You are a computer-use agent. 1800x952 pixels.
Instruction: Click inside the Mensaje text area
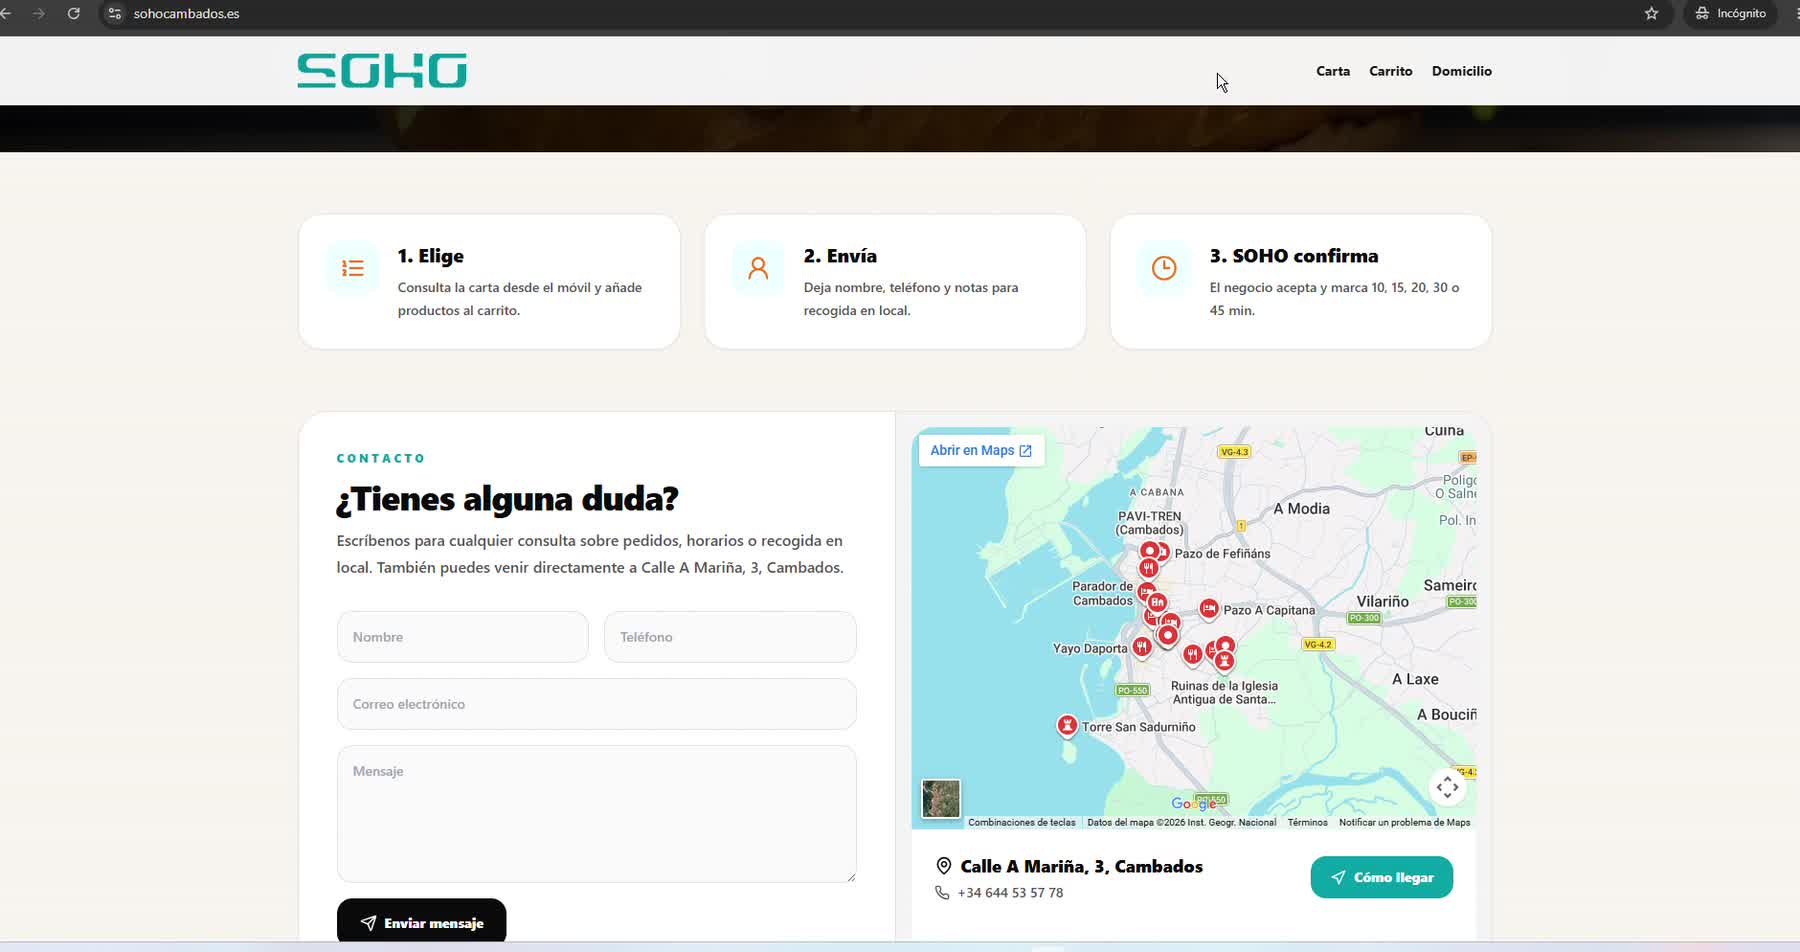[597, 814]
